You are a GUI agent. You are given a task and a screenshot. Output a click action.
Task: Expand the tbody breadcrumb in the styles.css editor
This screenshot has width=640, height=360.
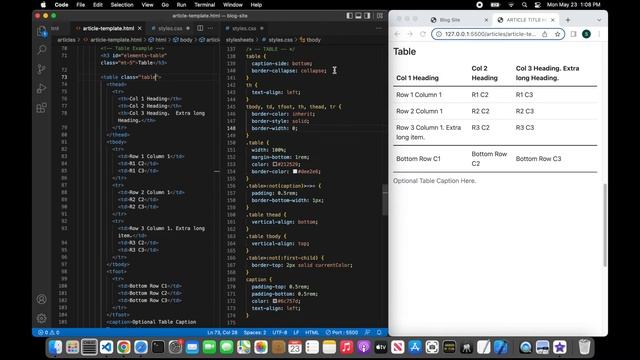pyautogui.click(x=310, y=40)
